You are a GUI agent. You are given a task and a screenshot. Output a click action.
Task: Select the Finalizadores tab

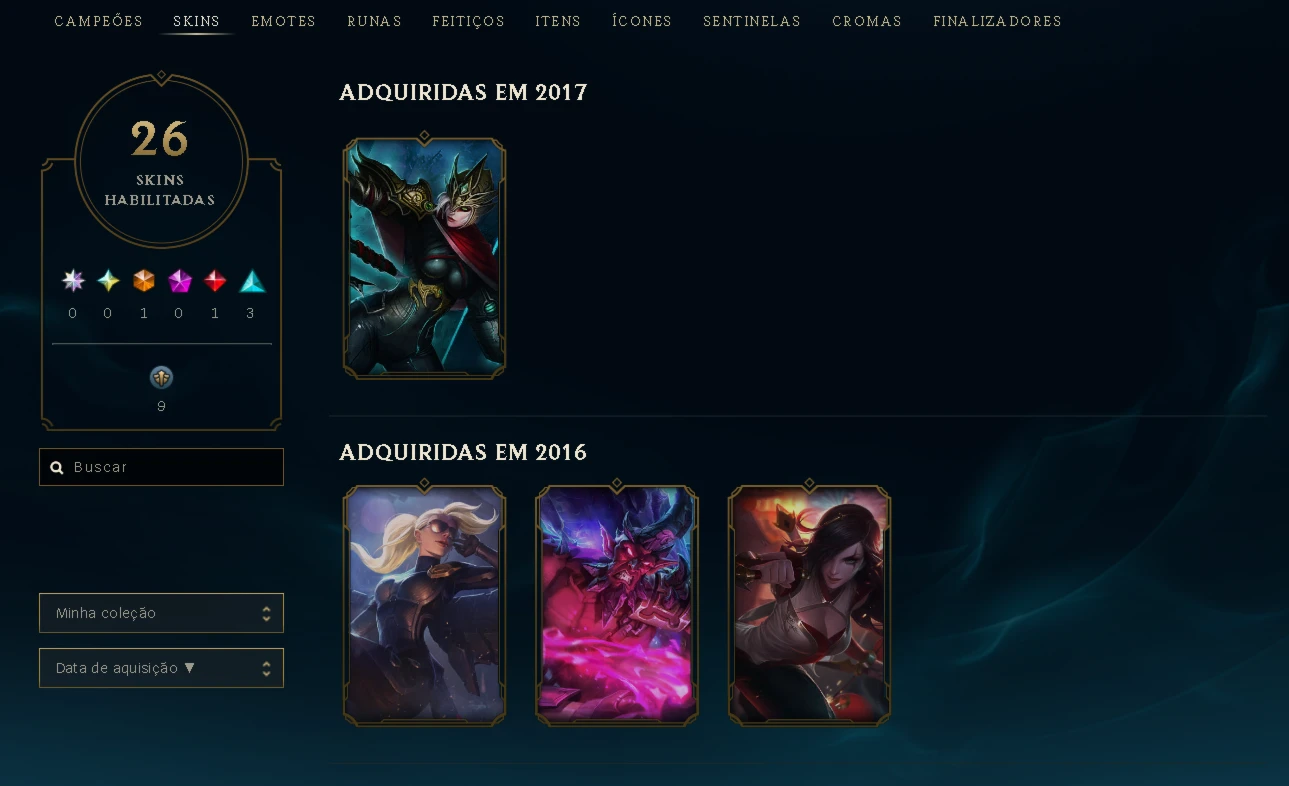(x=997, y=21)
